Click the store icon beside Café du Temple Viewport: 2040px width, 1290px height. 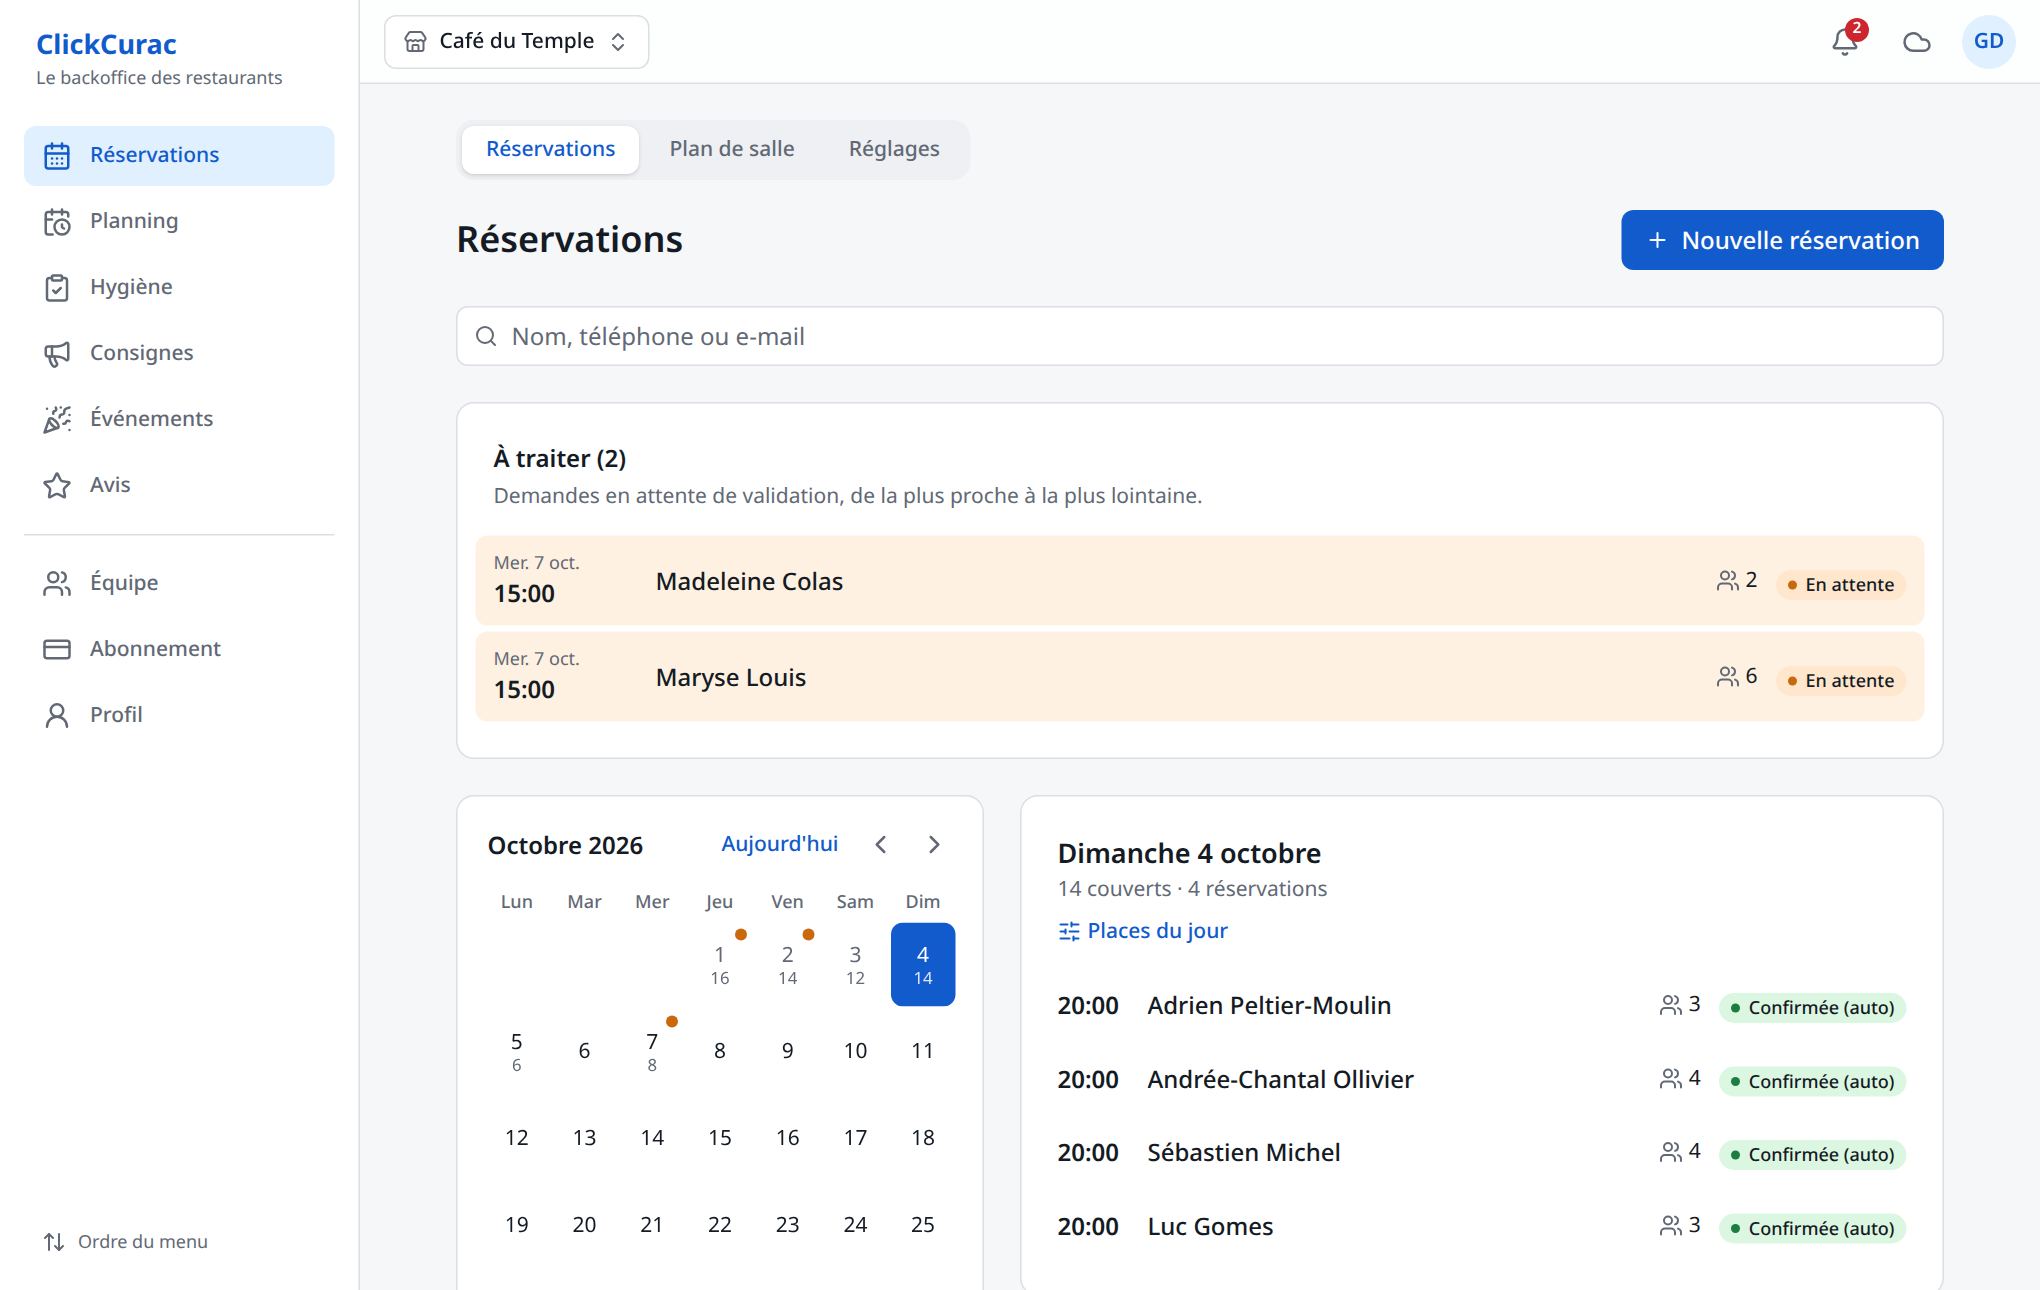coord(415,42)
